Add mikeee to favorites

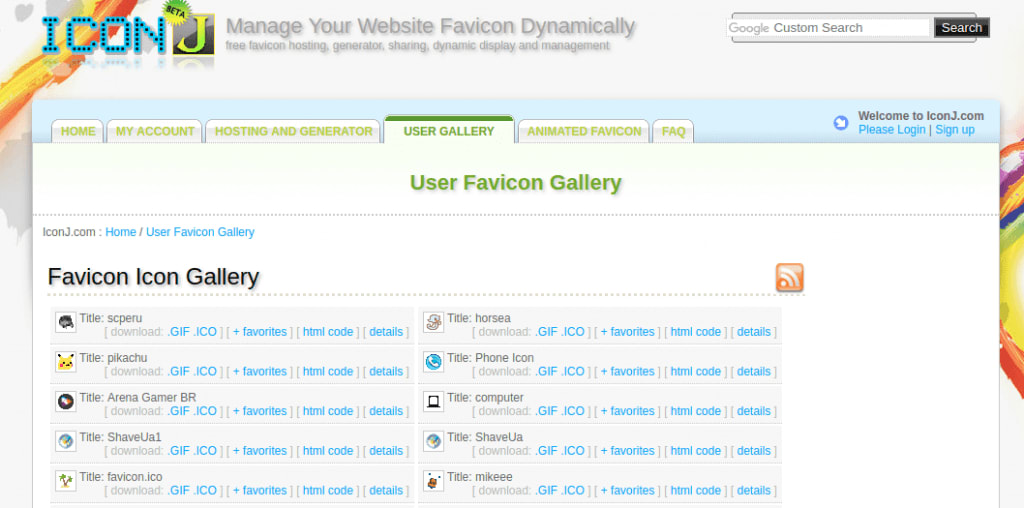(628, 491)
